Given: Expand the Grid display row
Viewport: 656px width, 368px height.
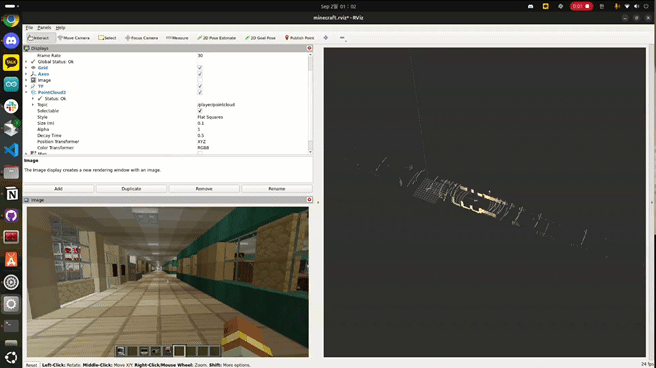Looking at the screenshot, I should click(x=26, y=68).
